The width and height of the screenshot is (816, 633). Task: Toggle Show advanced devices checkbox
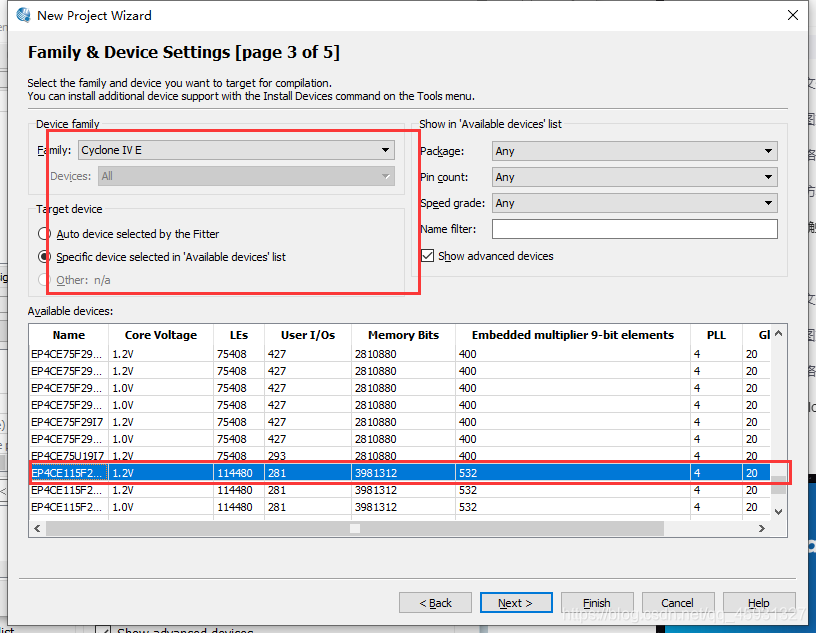pos(427,256)
